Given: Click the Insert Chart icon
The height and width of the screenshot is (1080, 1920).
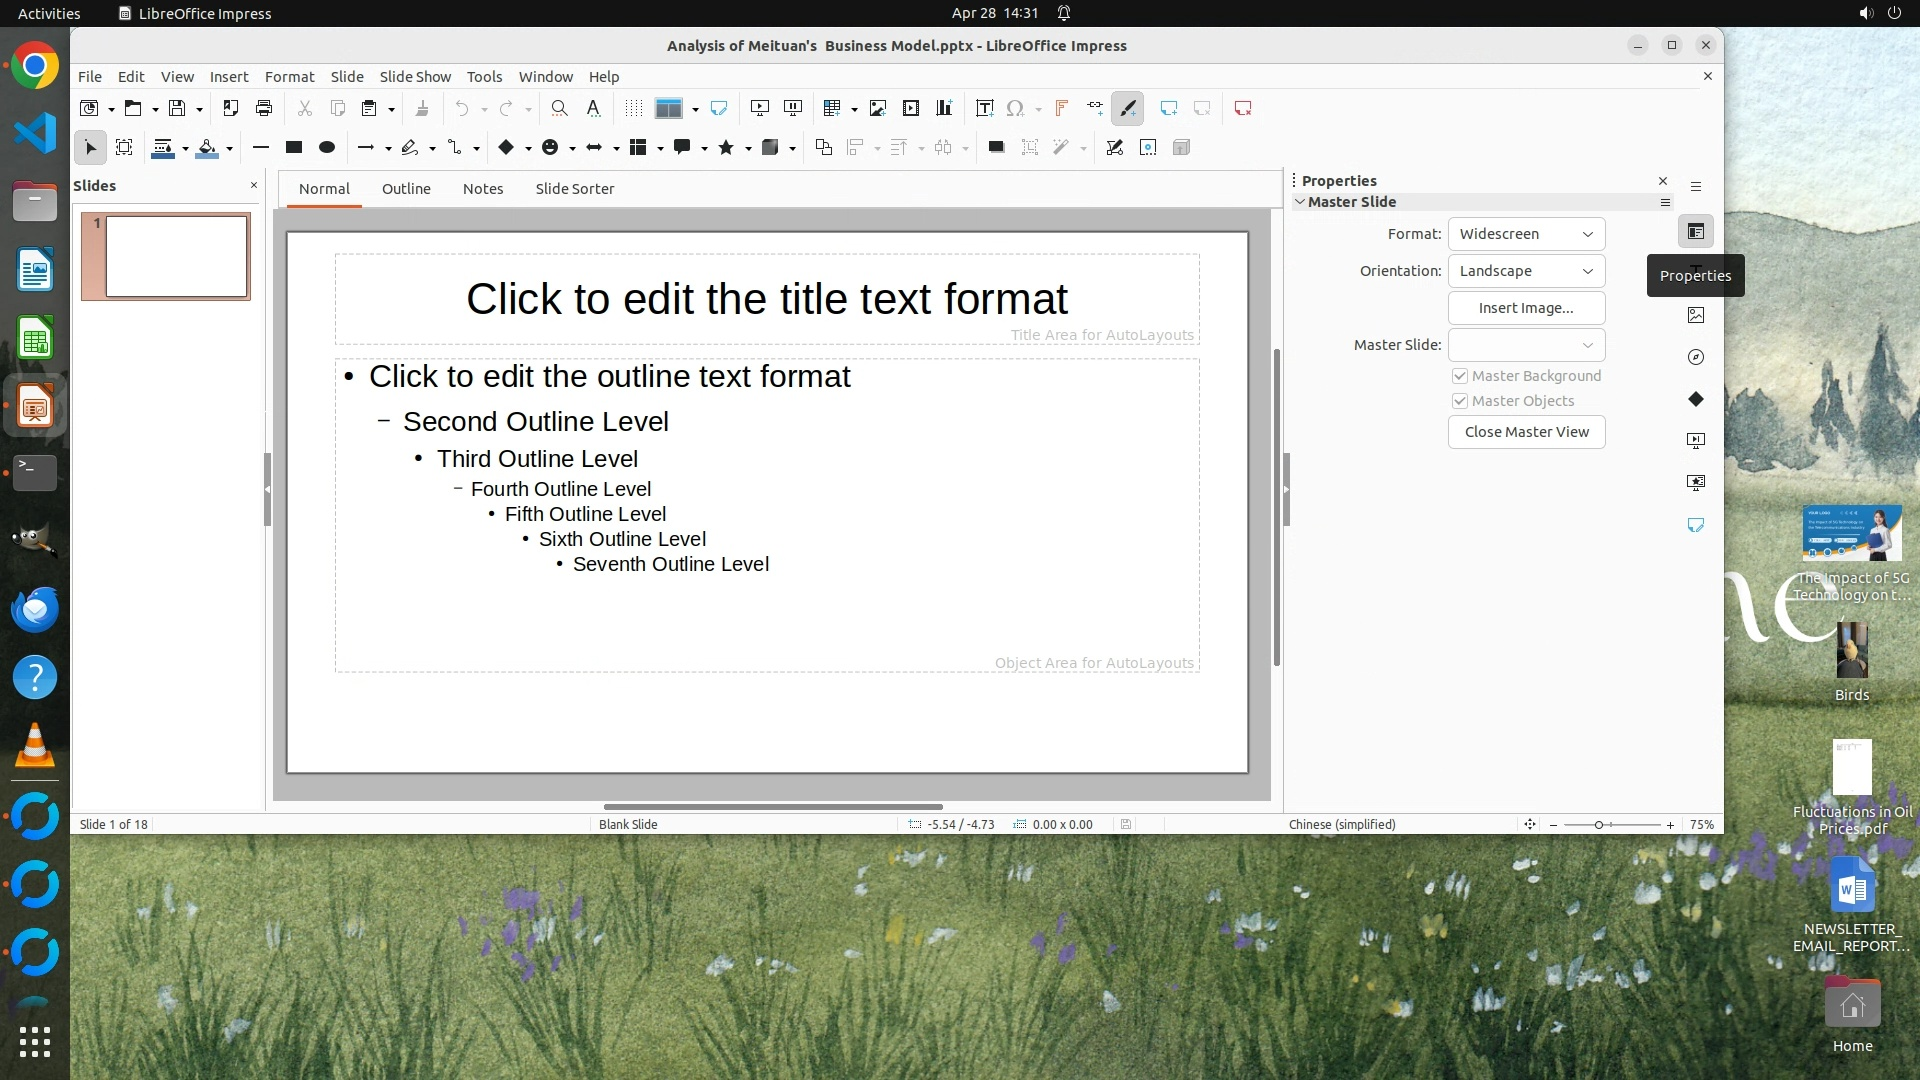Looking at the screenshot, I should [x=943, y=108].
